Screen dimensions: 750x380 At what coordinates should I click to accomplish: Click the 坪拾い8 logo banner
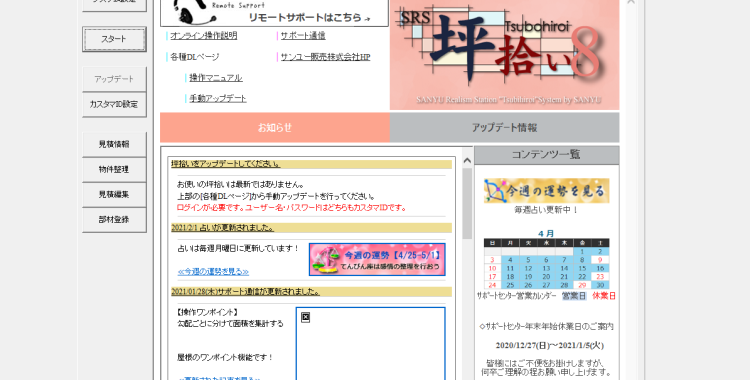505,55
